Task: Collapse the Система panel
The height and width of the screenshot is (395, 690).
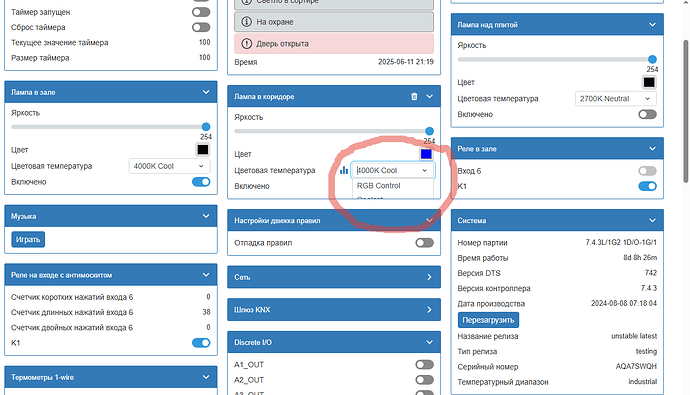Action: [652, 220]
